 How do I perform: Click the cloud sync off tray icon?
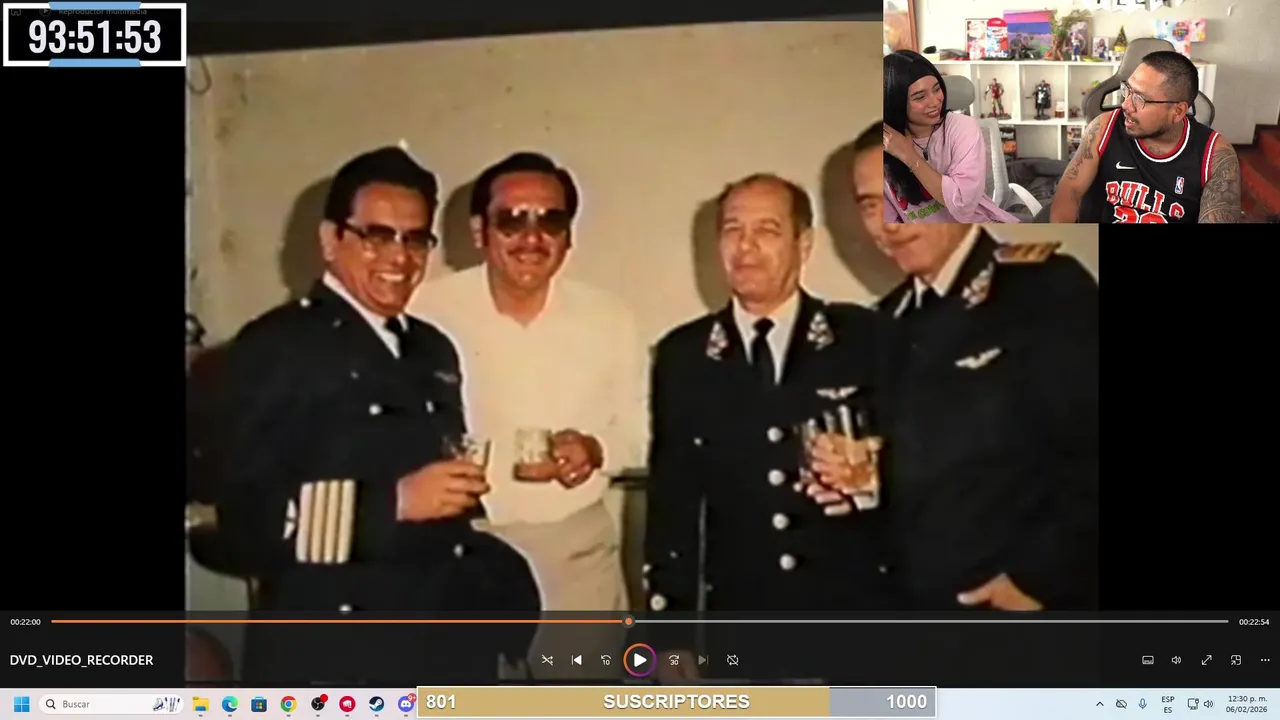click(x=1121, y=704)
